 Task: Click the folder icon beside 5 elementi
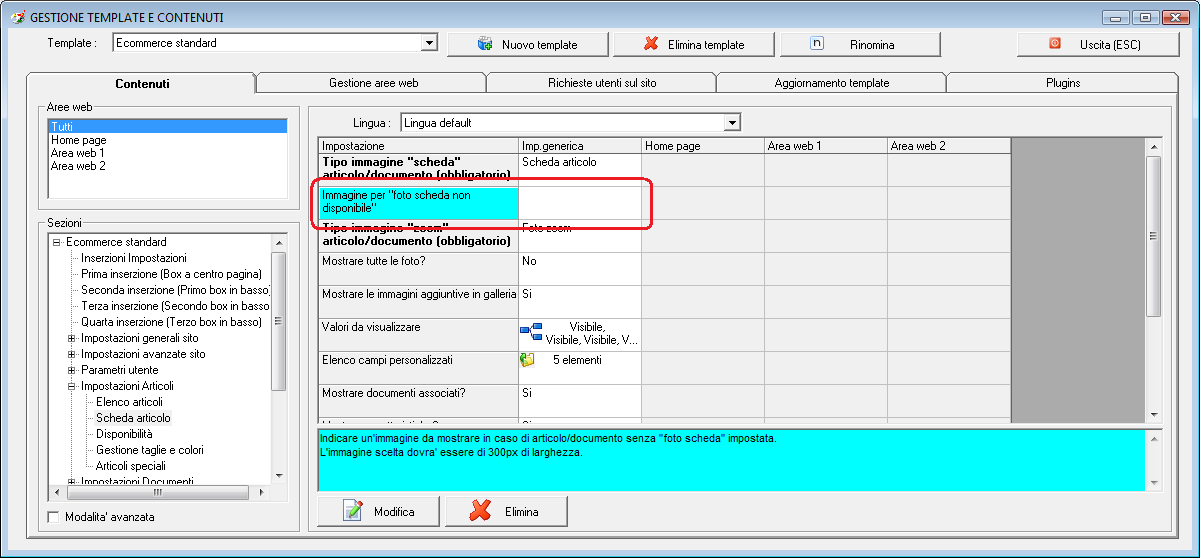(x=528, y=360)
